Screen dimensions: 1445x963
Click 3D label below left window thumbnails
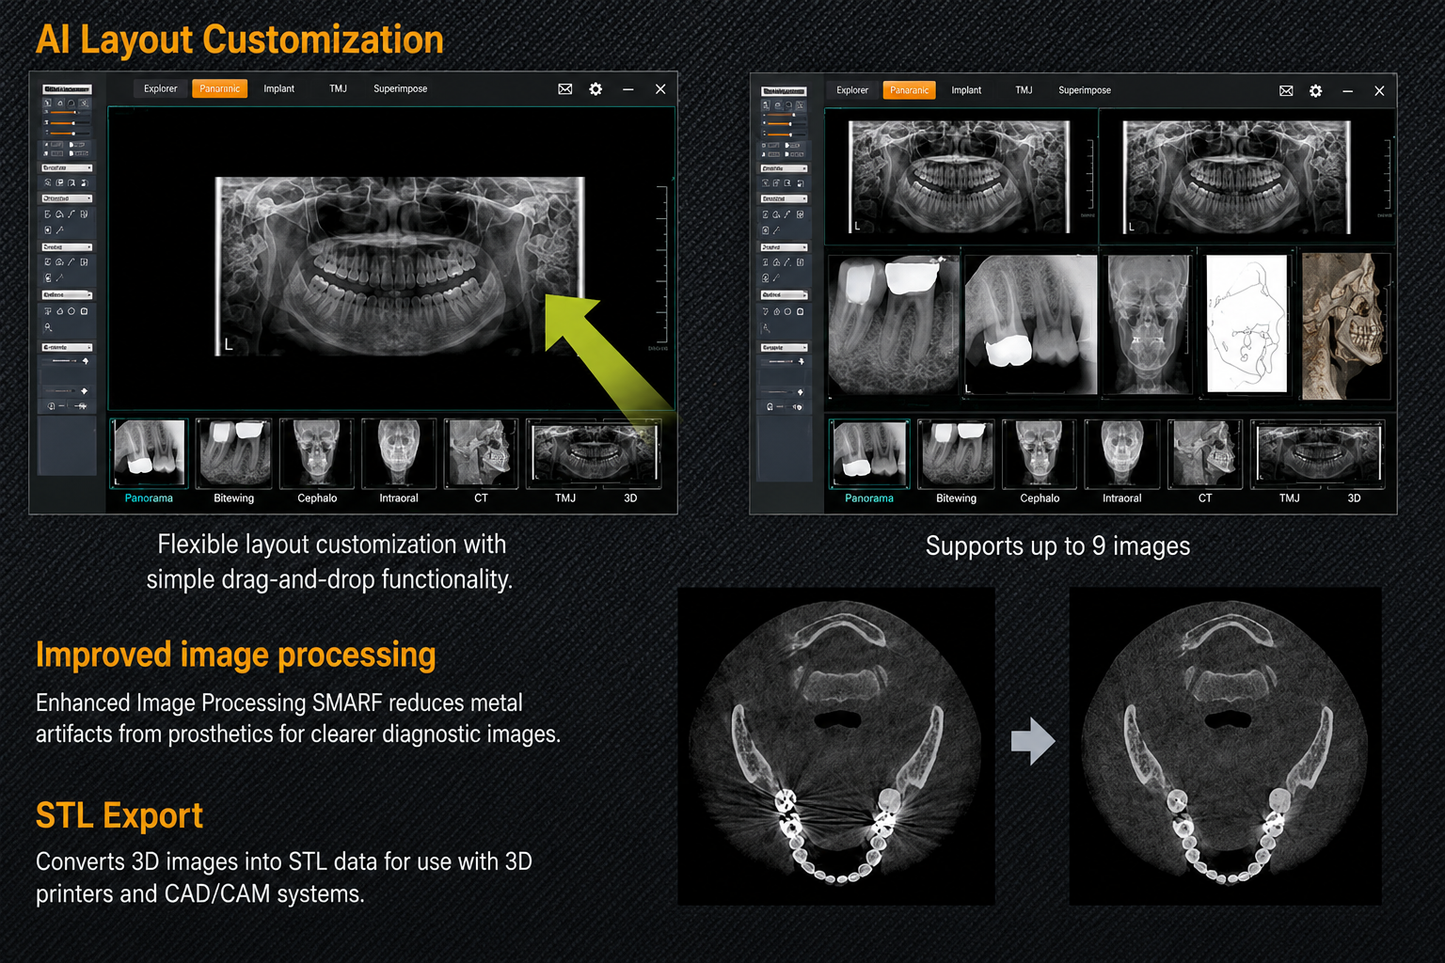pos(630,498)
